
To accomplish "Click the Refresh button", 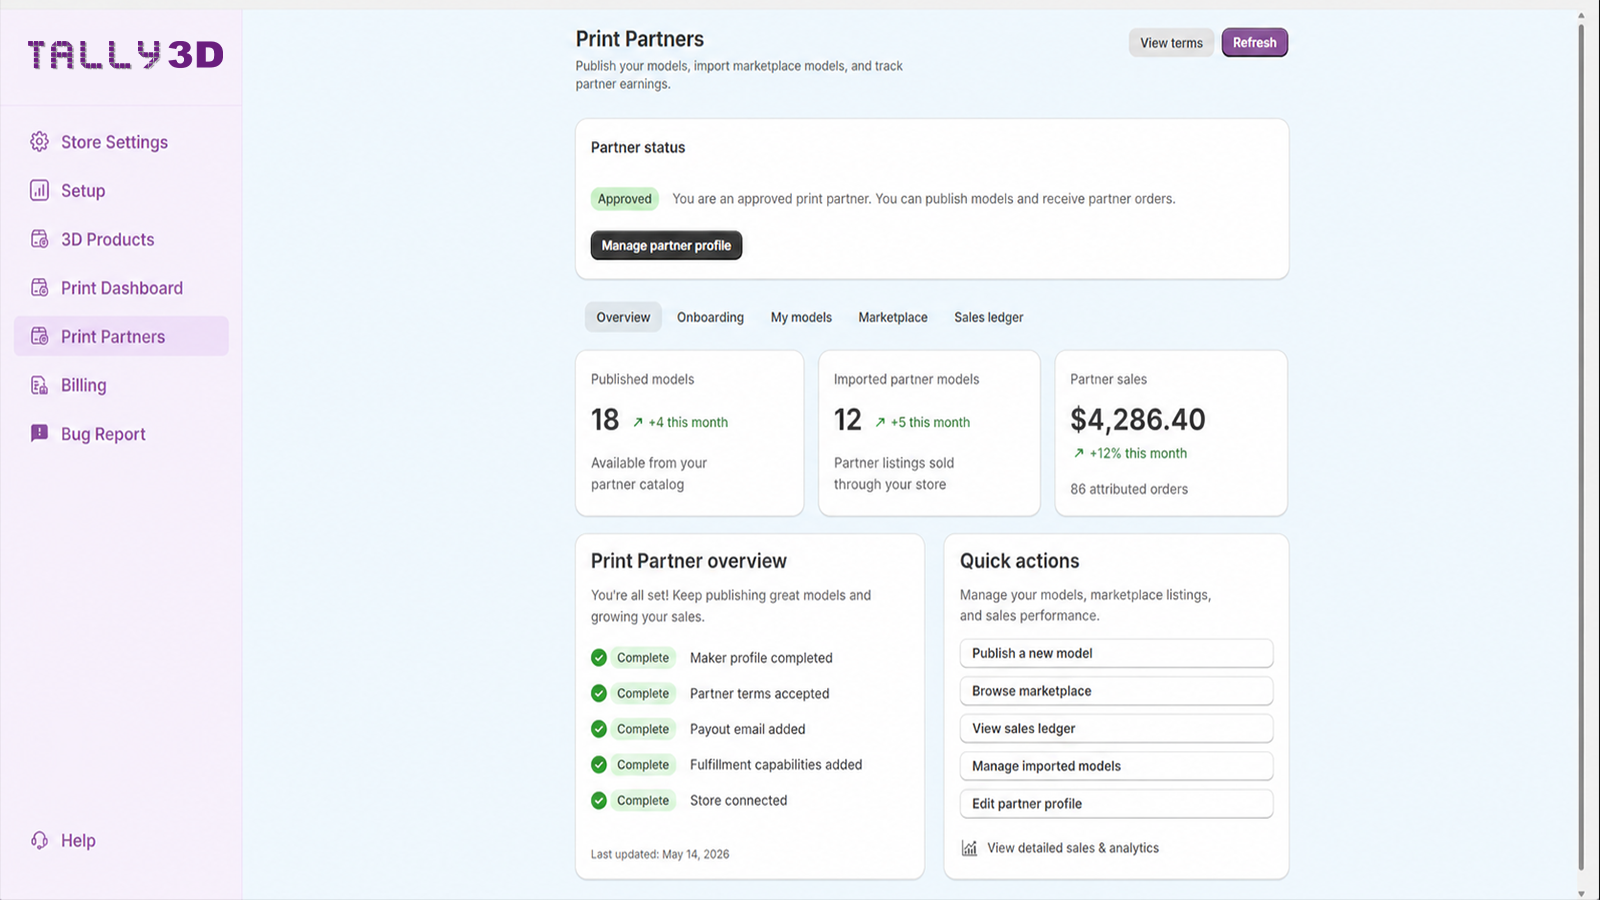I will [1255, 43].
